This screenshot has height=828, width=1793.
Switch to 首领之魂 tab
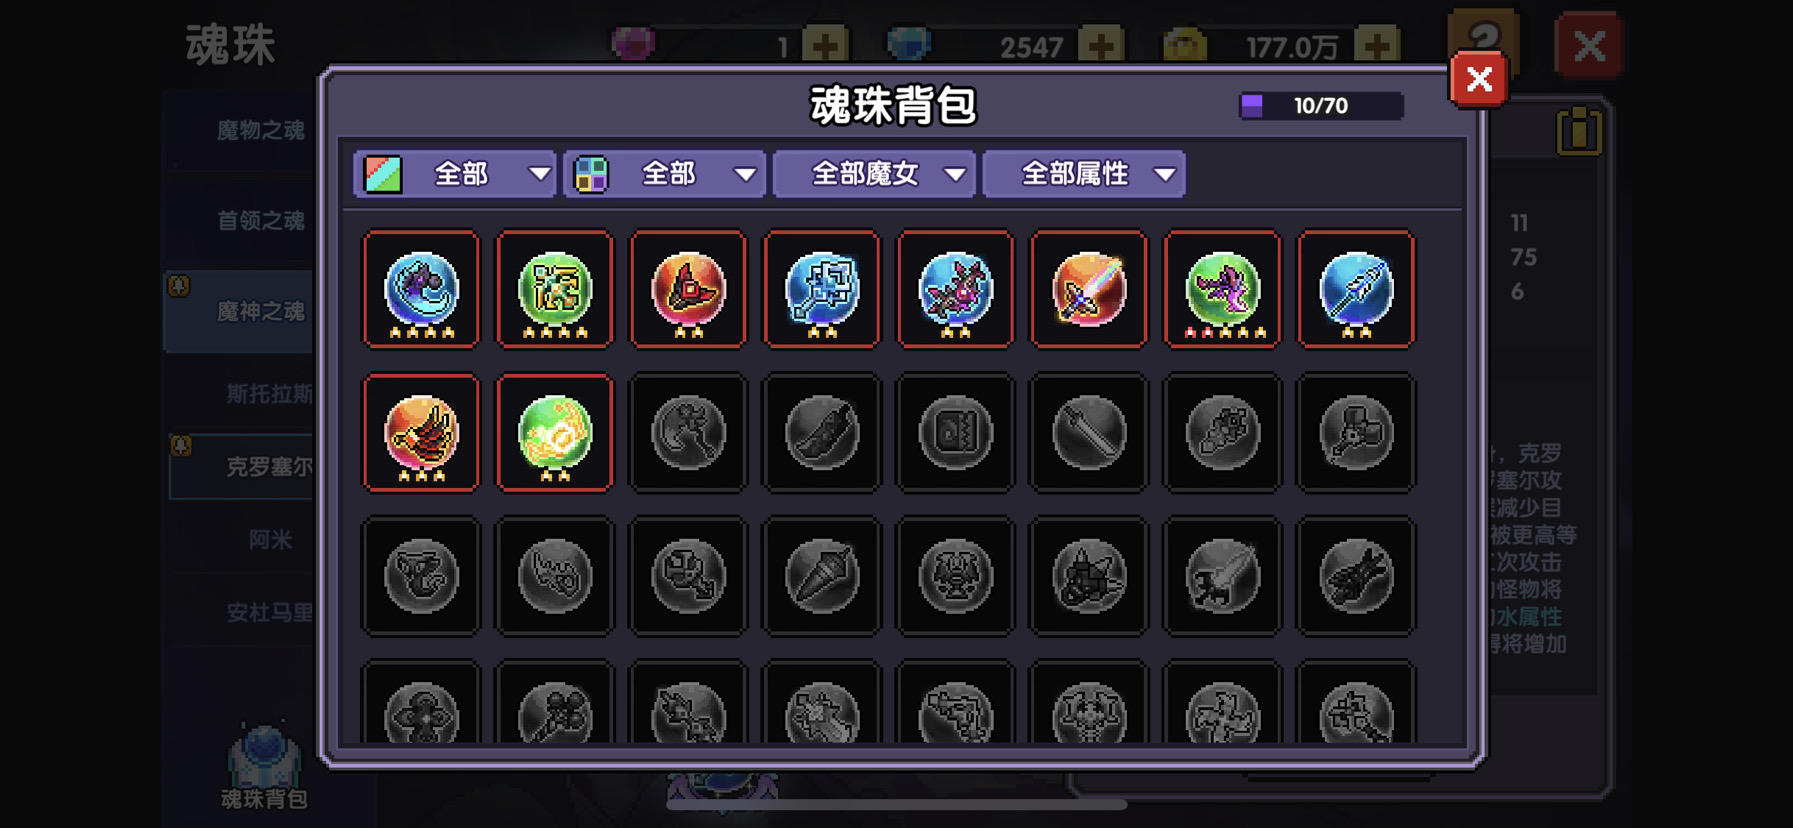coord(260,220)
